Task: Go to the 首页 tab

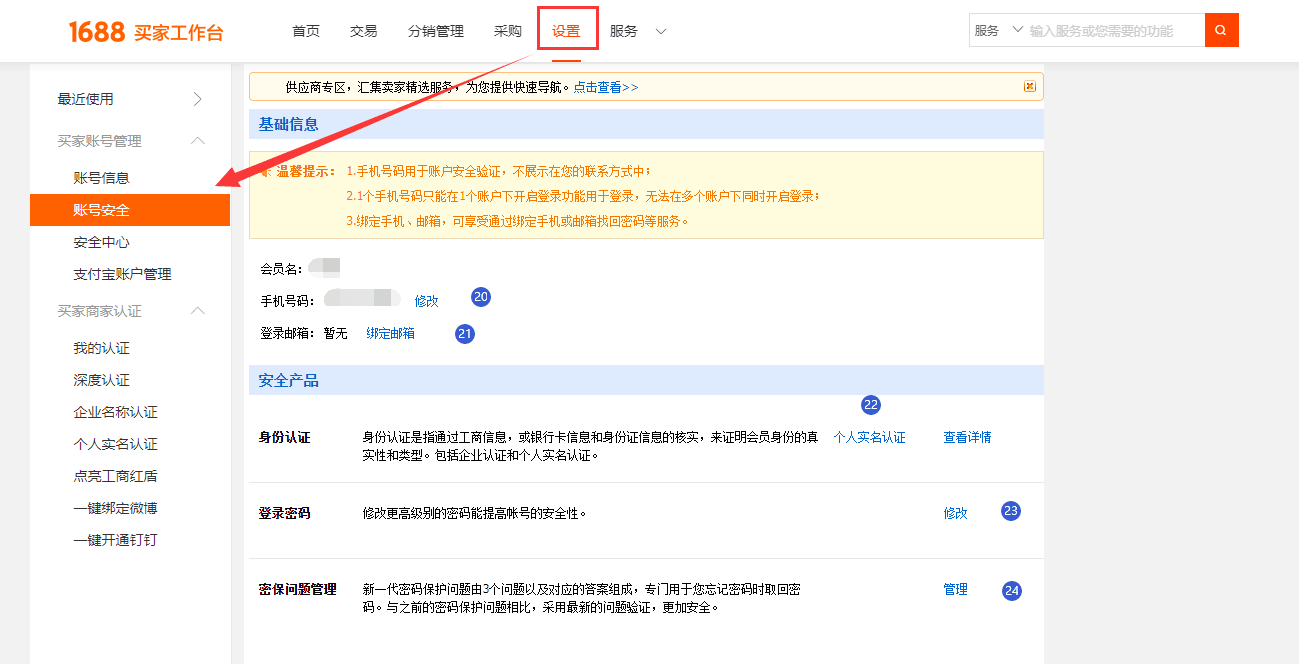Action: pos(305,30)
